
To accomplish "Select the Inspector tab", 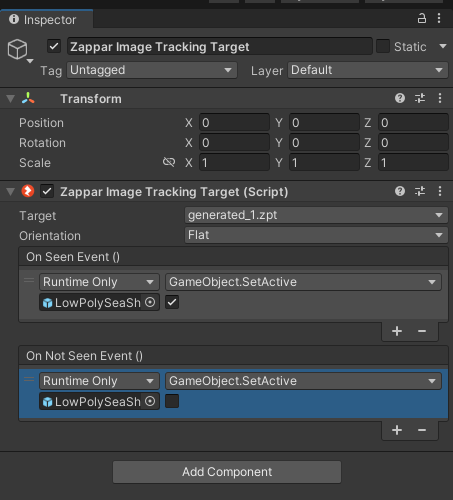I will 47,20.
